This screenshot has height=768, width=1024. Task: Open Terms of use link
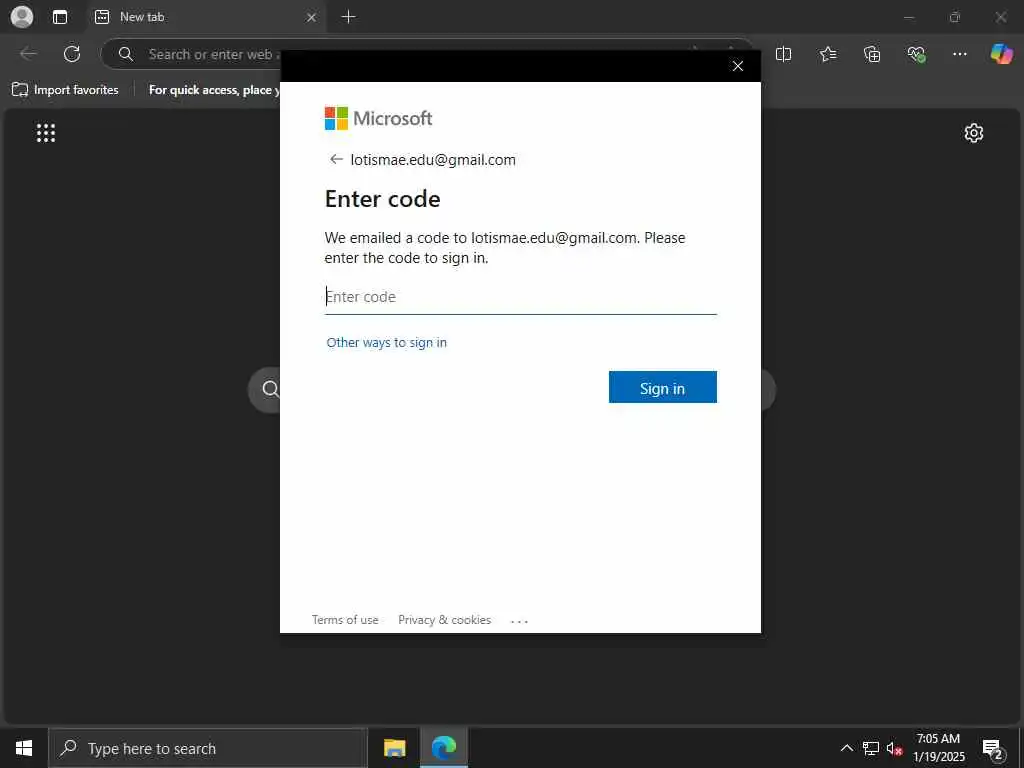(x=345, y=620)
